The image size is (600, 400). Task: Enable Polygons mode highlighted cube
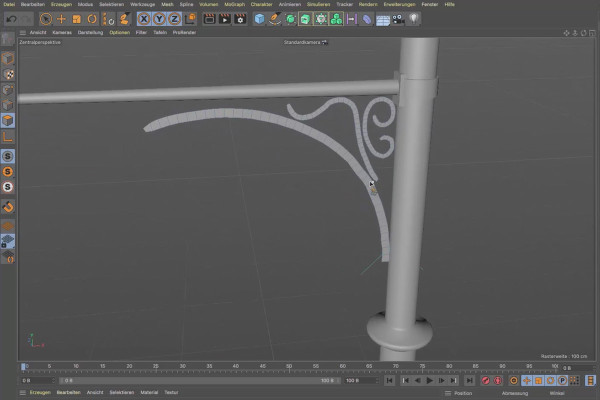click(8, 121)
